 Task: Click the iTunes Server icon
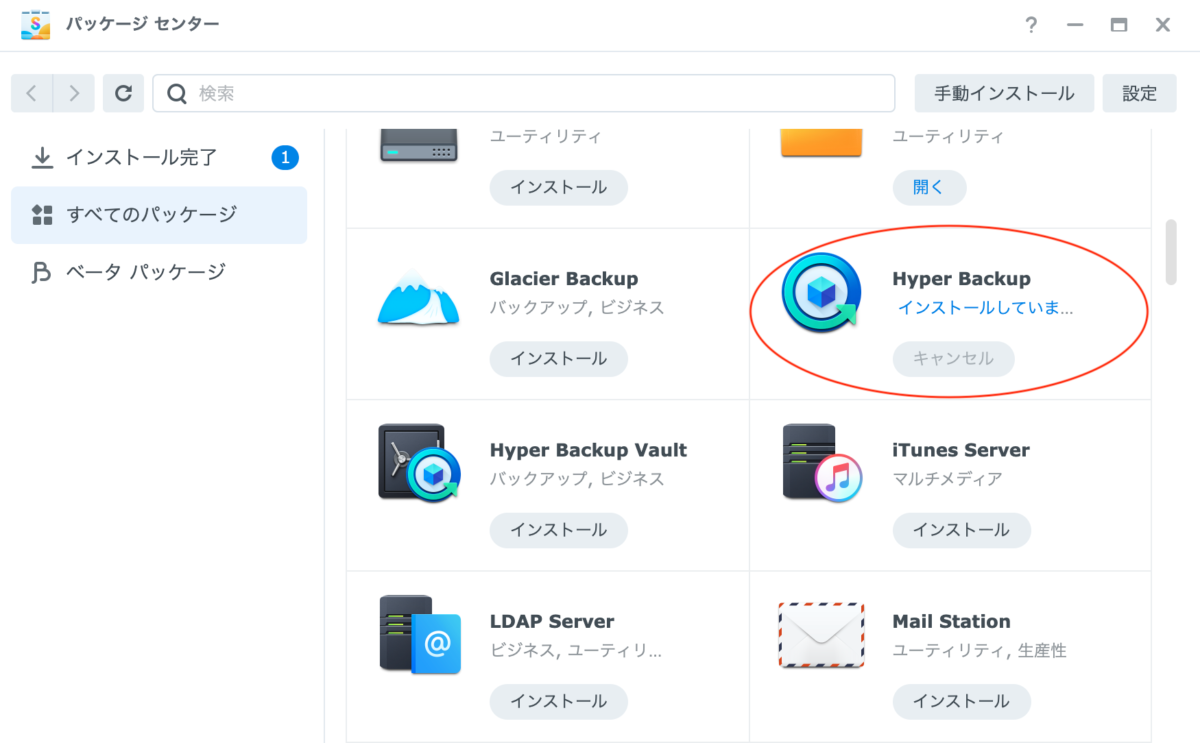pos(822,463)
